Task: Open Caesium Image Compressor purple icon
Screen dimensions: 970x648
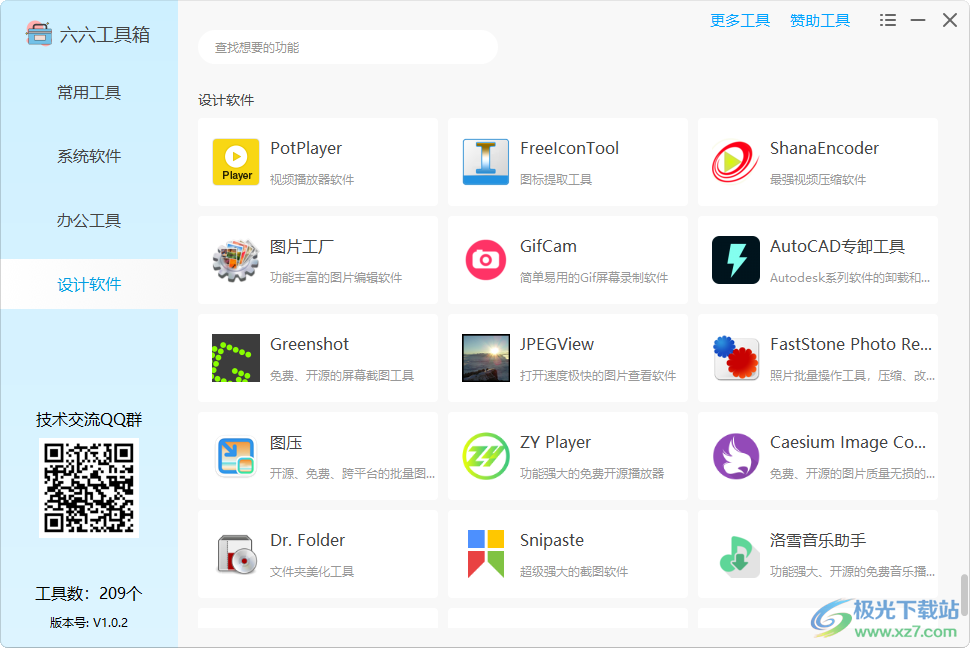Action: click(736, 456)
